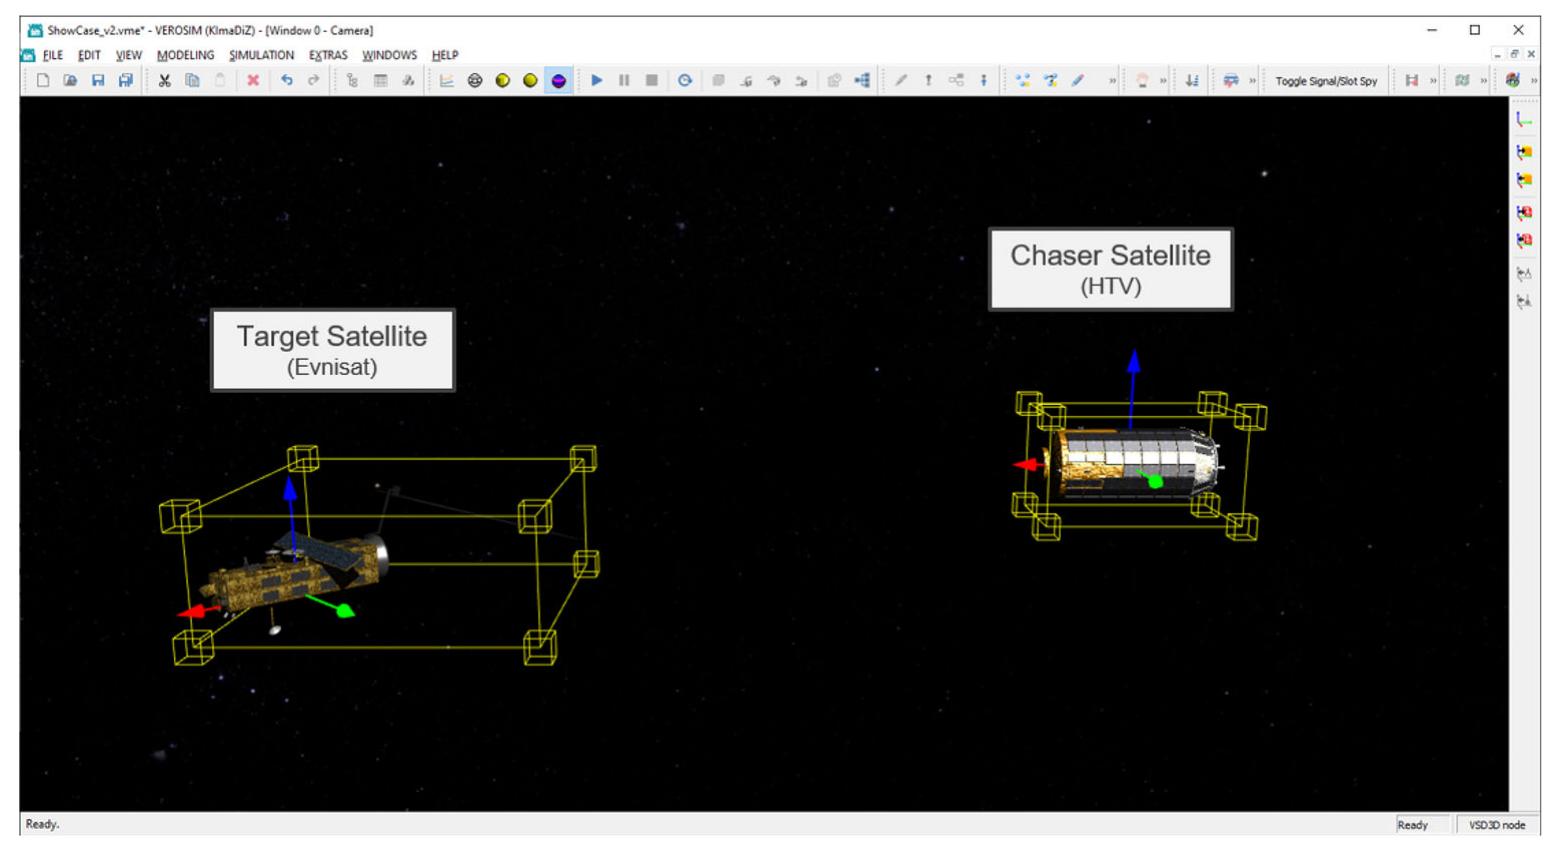Click the Save All double floppy icon
Viewport: 1550px width, 842px height.
pos(125,80)
